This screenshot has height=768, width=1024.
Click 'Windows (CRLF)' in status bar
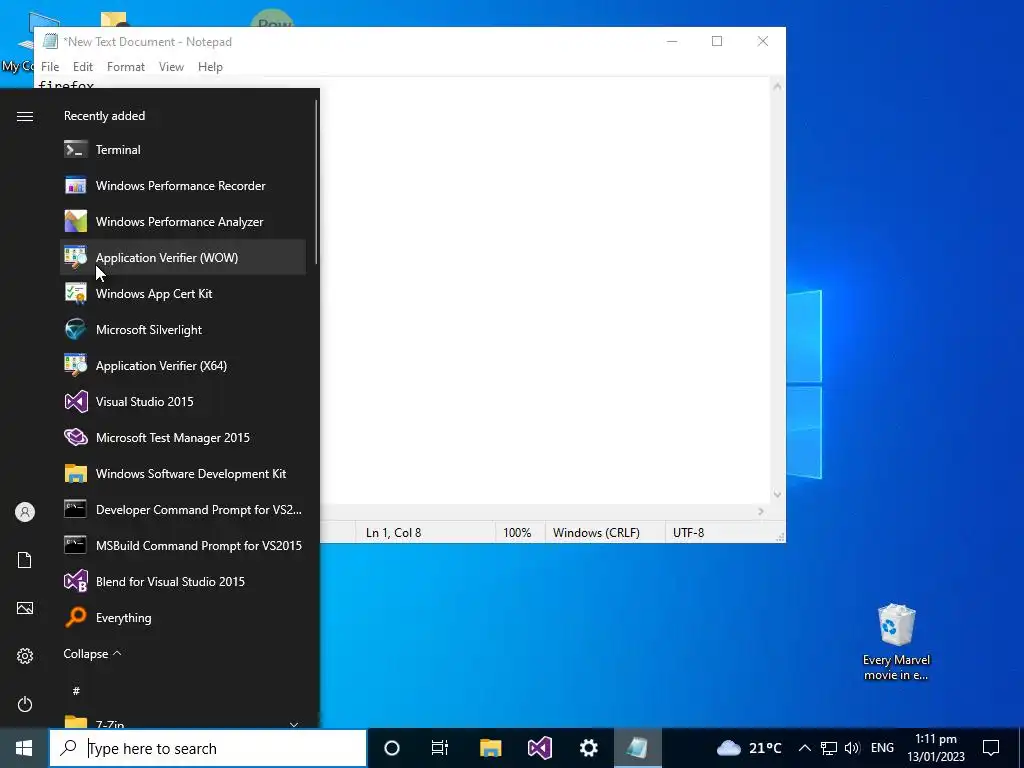pos(596,533)
